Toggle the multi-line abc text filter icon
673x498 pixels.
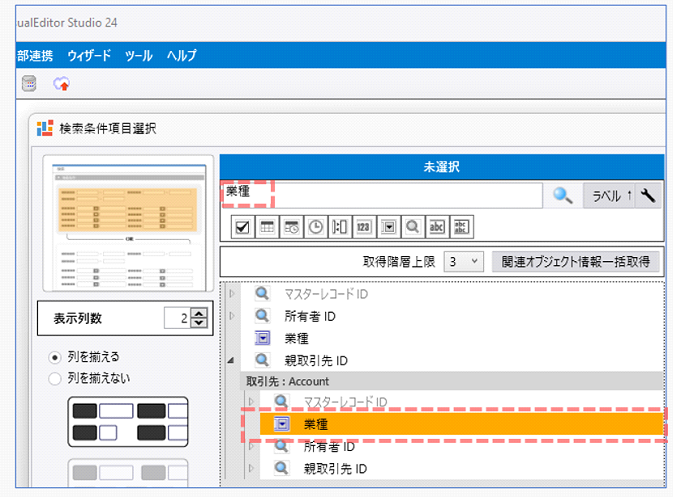click(x=461, y=227)
